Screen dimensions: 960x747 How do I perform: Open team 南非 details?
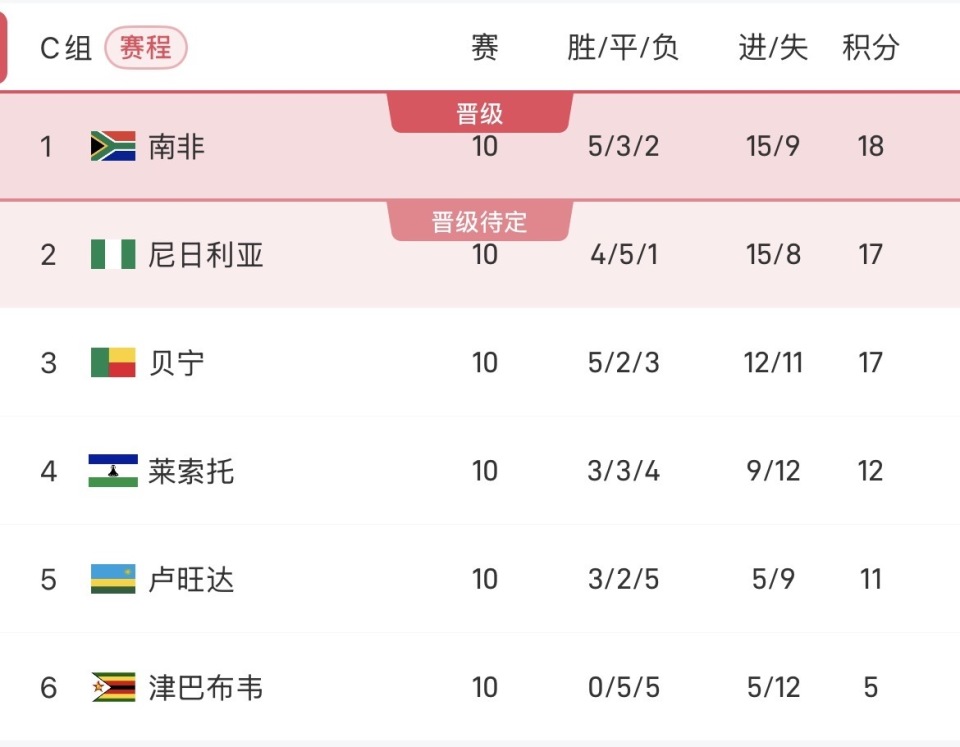coord(176,147)
